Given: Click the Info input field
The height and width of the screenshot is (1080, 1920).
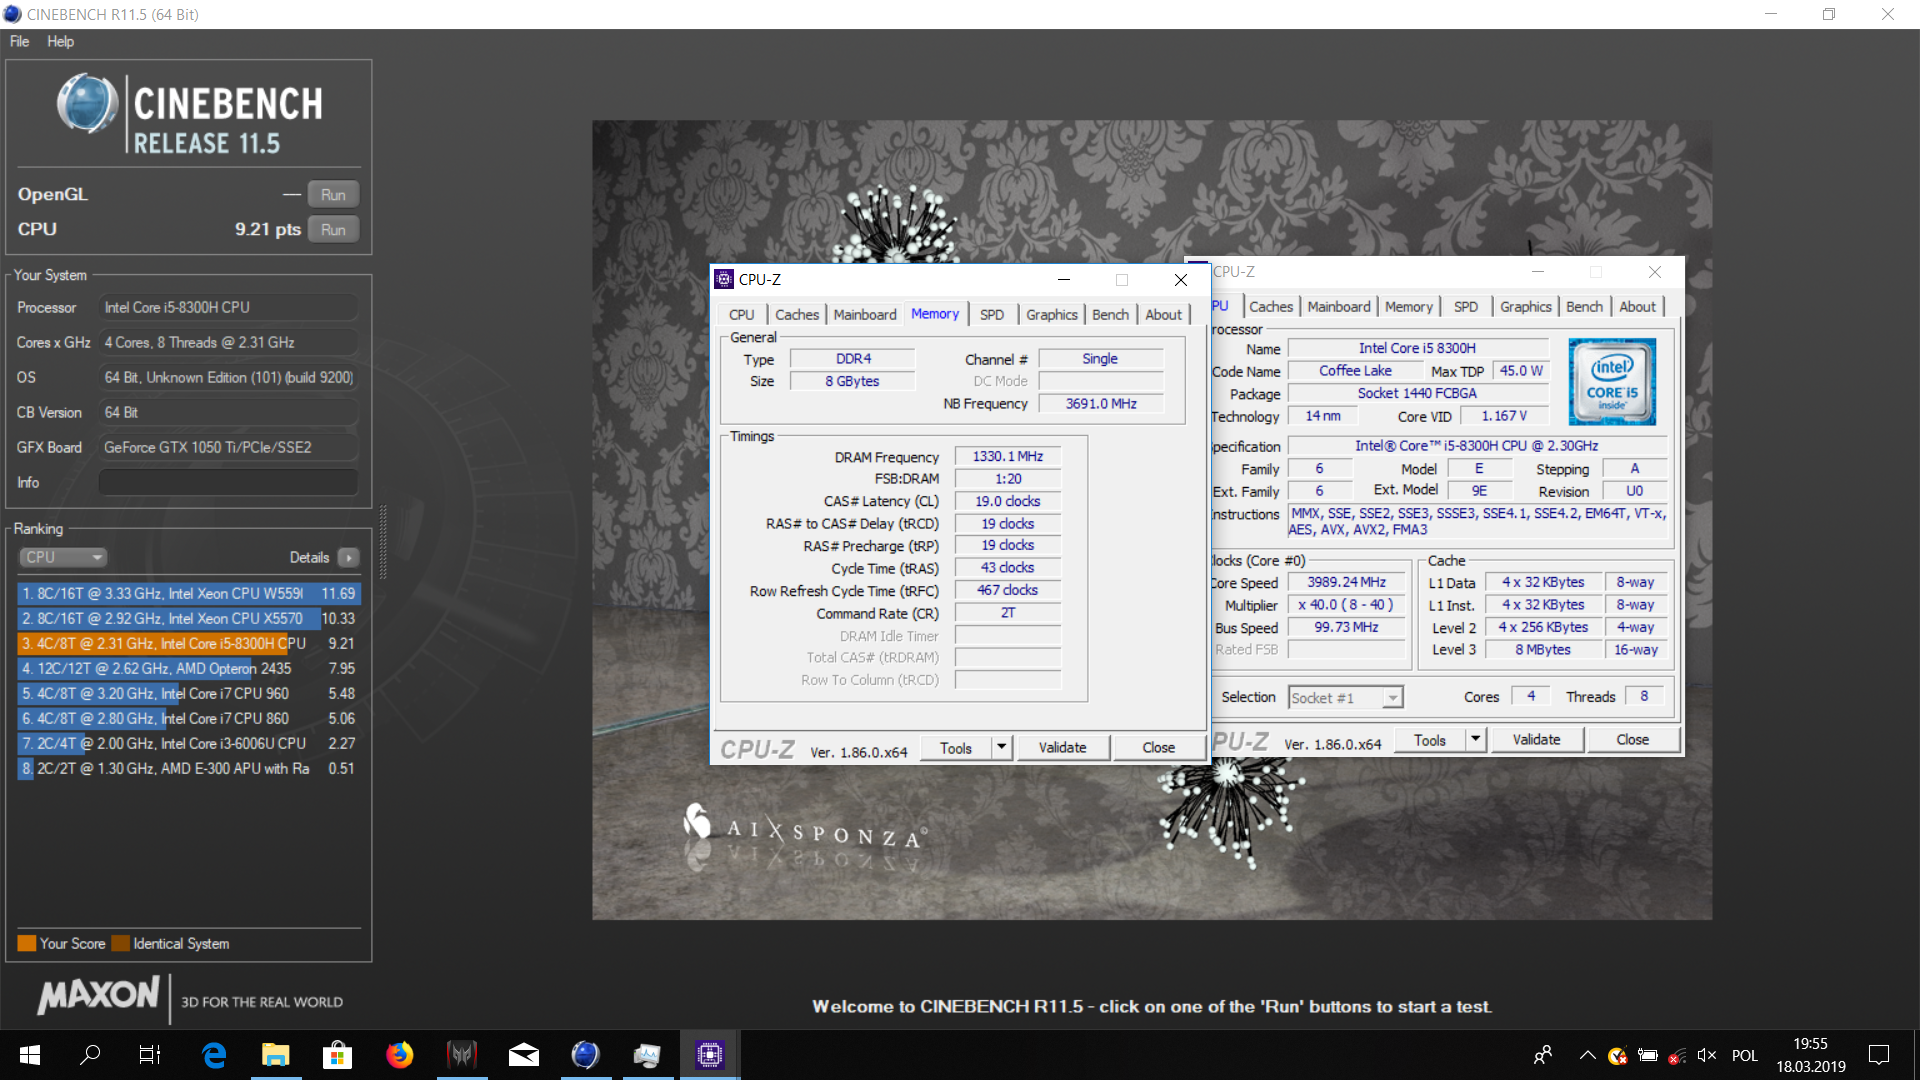Looking at the screenshot, I should pos(228,482).
